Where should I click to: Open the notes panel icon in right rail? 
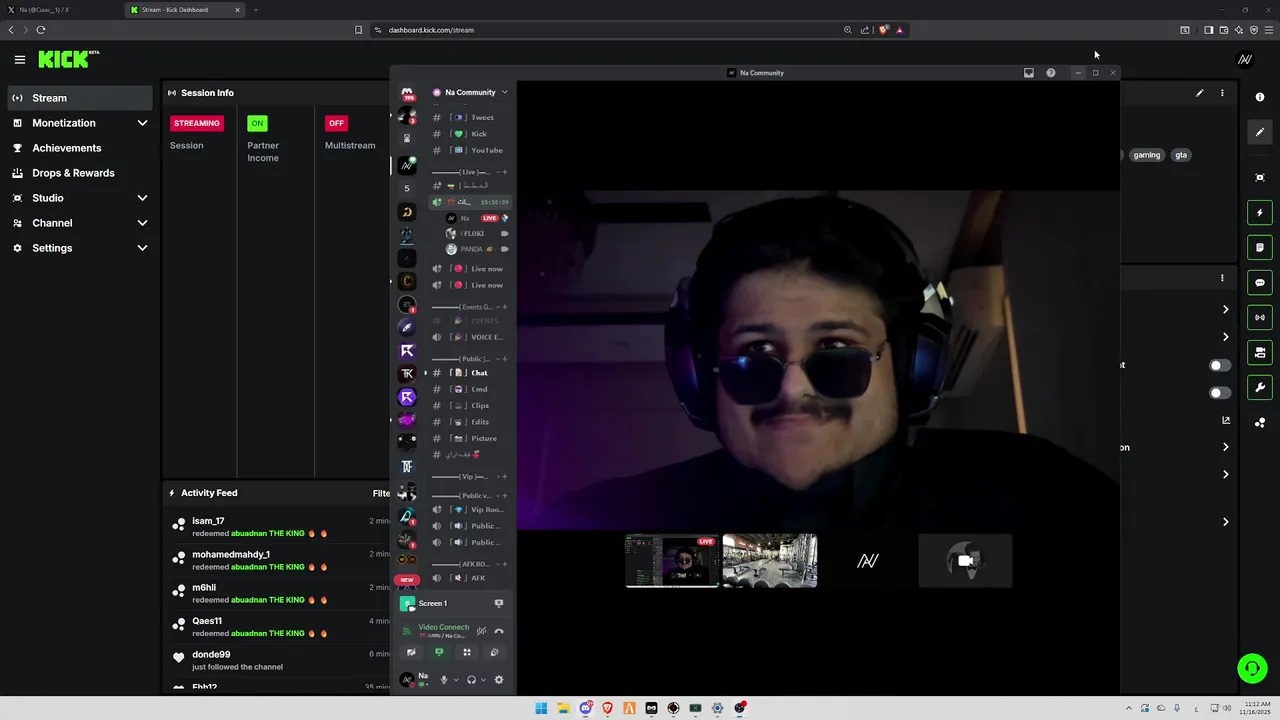[x=1260, y=247]
